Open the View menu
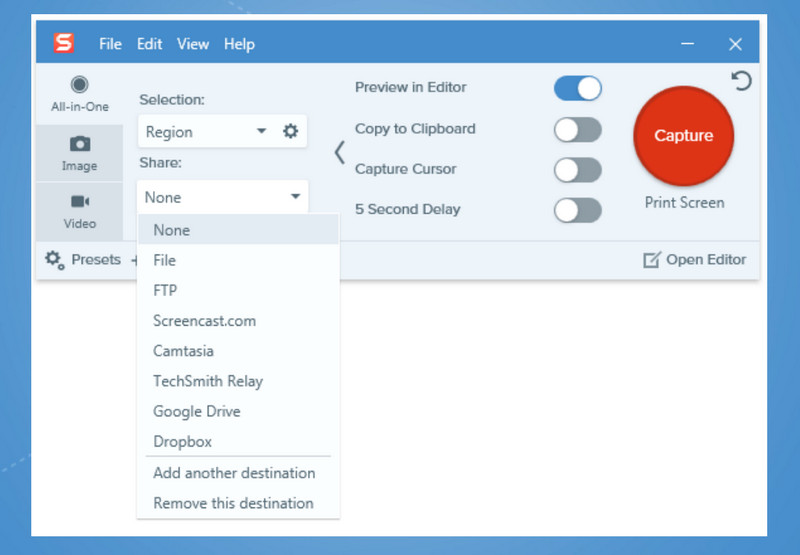 coord(193,44)
